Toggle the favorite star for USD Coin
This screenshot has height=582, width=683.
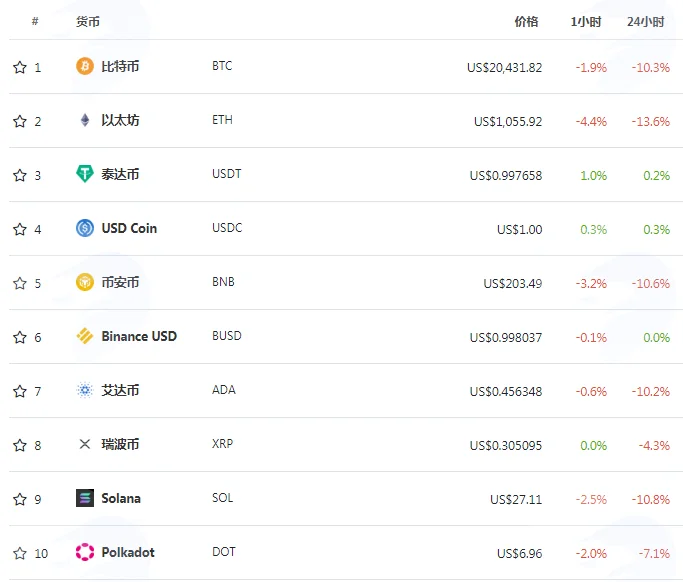[x=20, y=229]
